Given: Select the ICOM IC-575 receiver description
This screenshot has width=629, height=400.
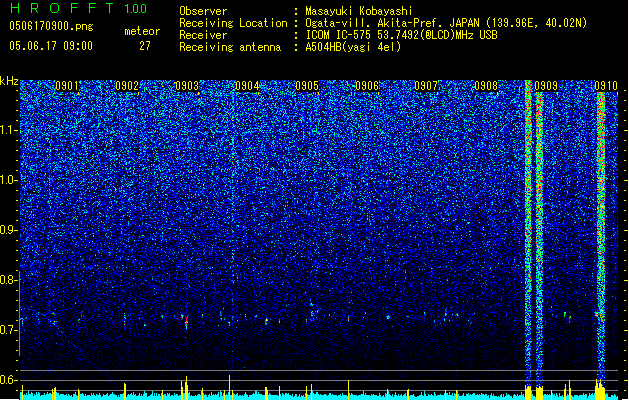Looking at the screenshot, I should pos(401,35).
